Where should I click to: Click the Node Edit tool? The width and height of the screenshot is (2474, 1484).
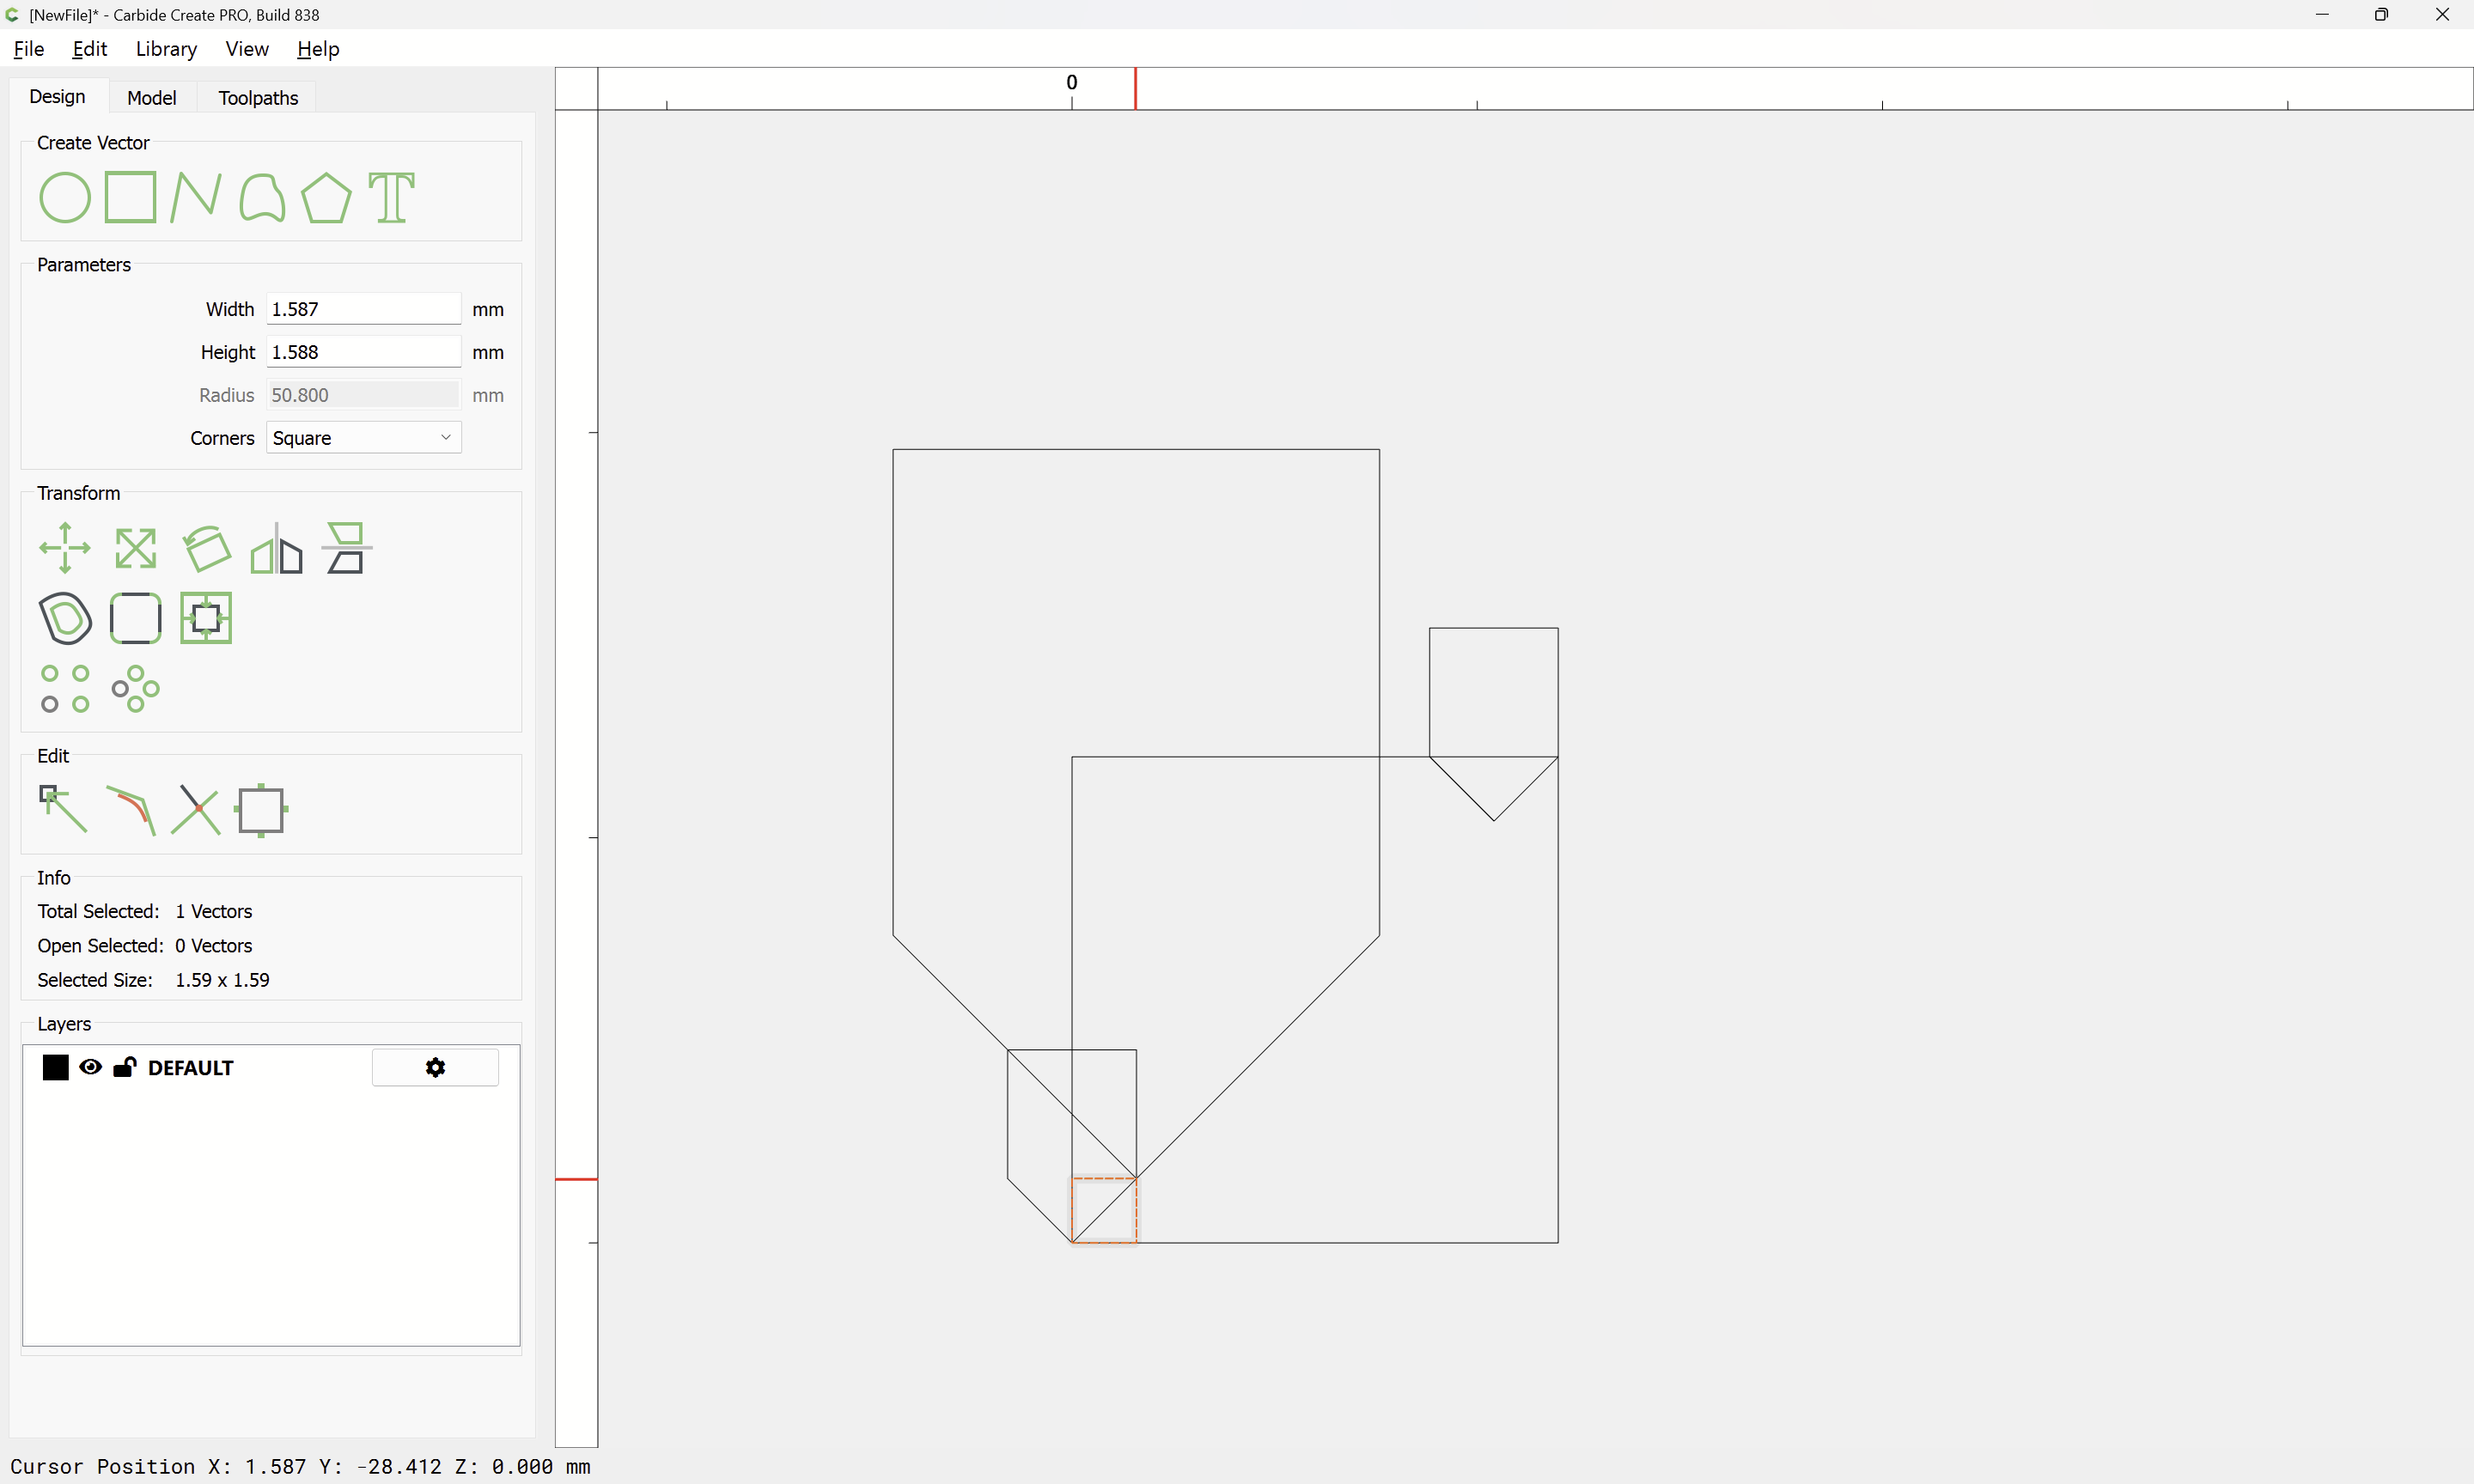pyautogui.click(x=63, y=809)
